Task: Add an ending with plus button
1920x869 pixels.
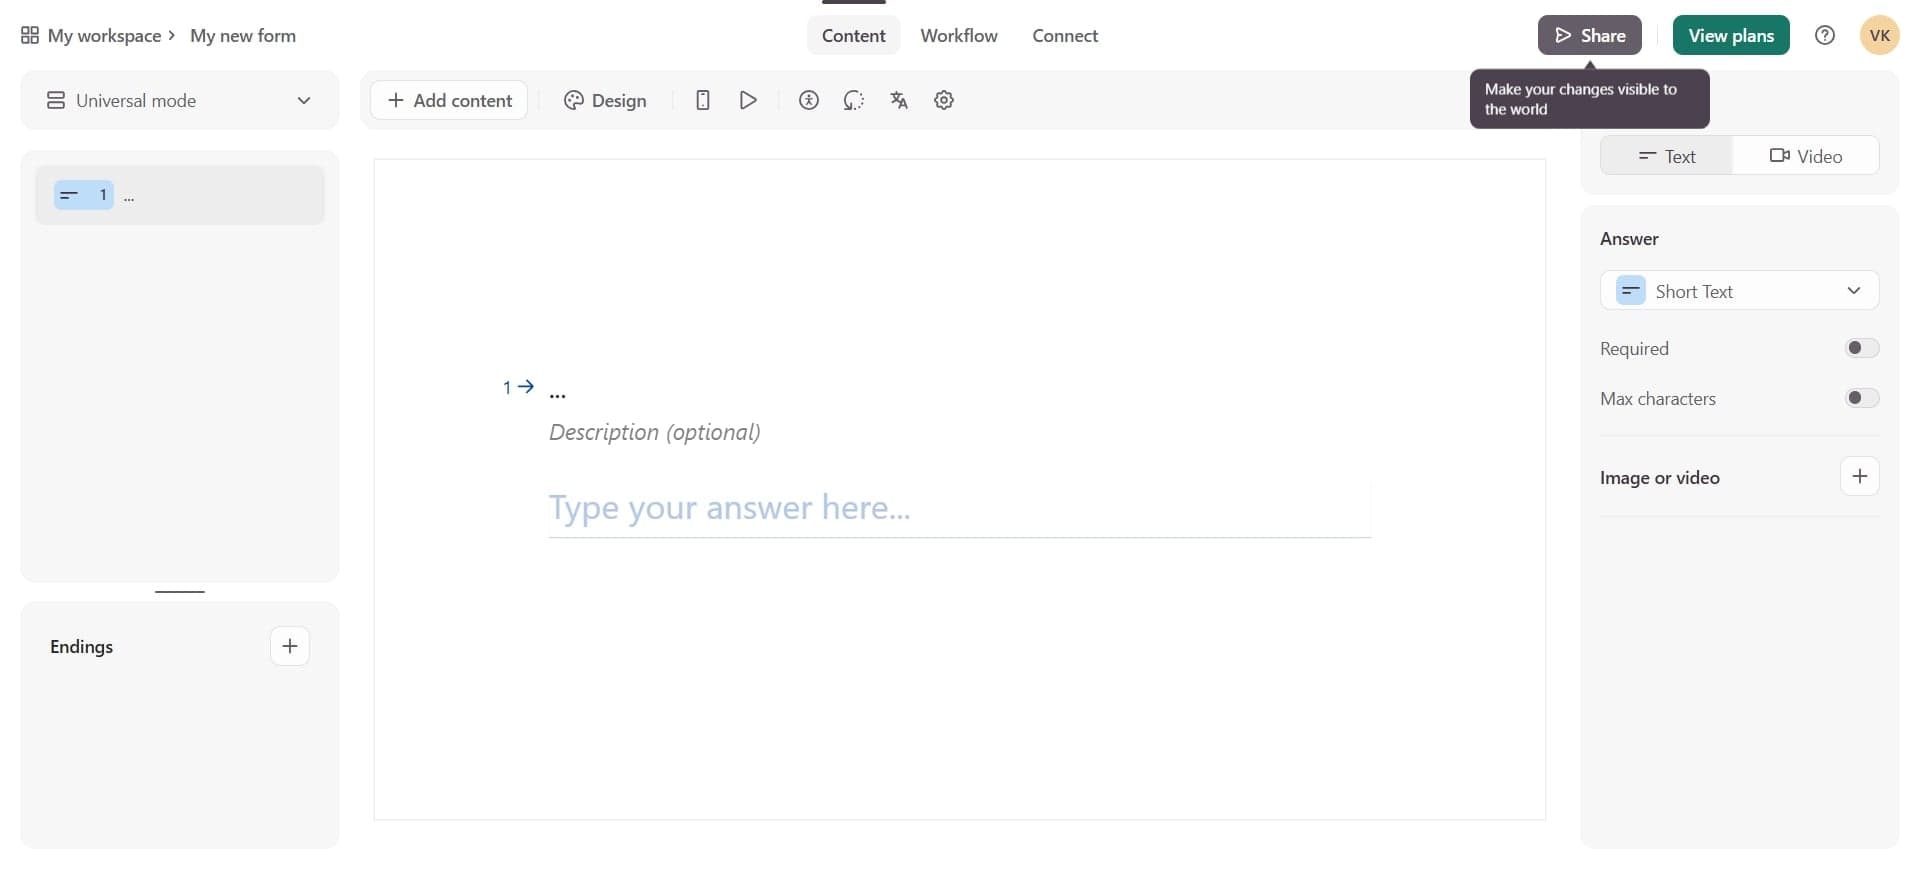Action: point(290,646)
